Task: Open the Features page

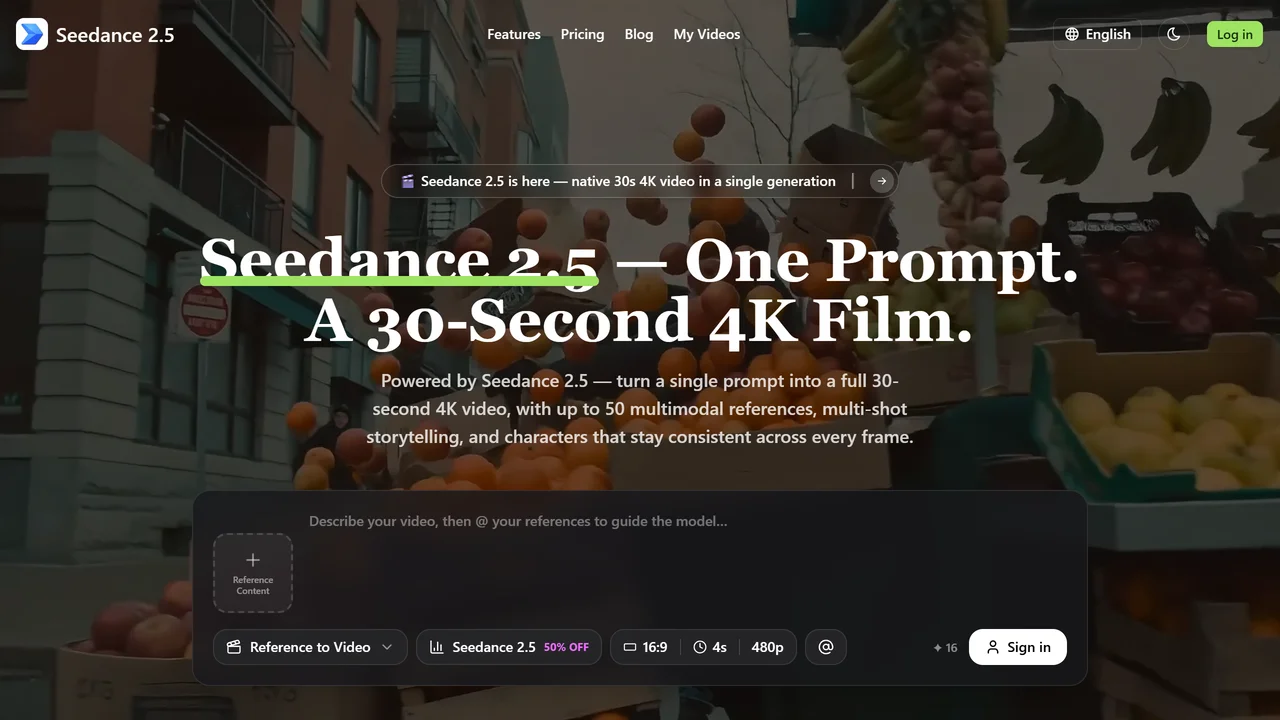Action: point(514,34)
